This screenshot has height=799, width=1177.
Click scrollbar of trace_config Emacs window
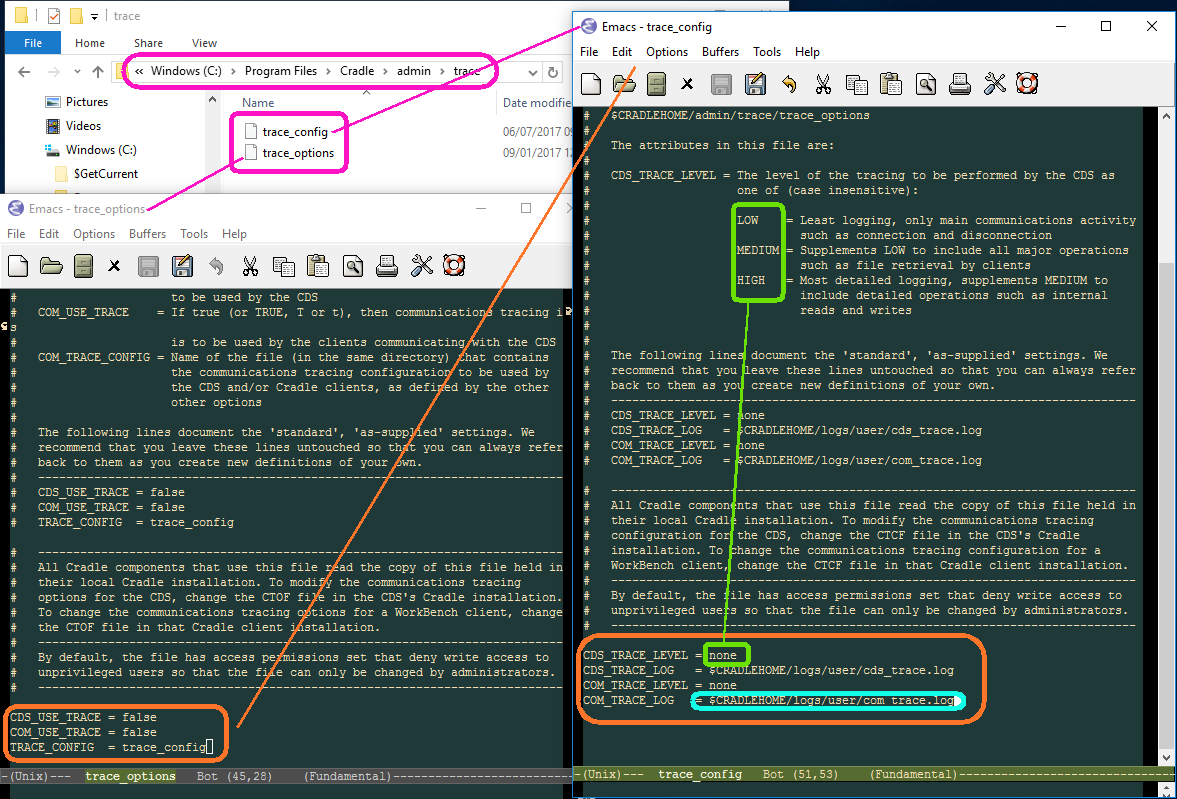[1166, 436]
